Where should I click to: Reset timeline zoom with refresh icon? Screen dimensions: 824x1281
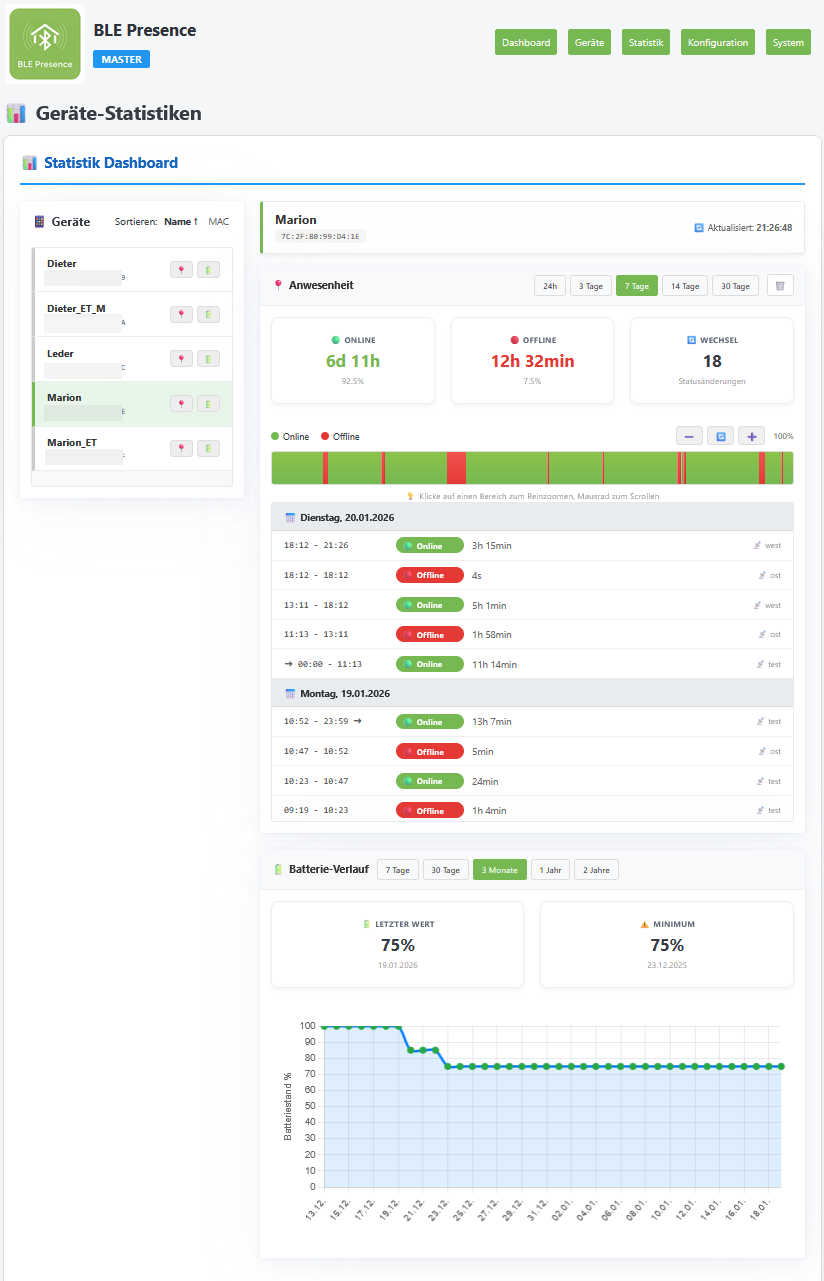pyautogui.click(x=720, y=436)
